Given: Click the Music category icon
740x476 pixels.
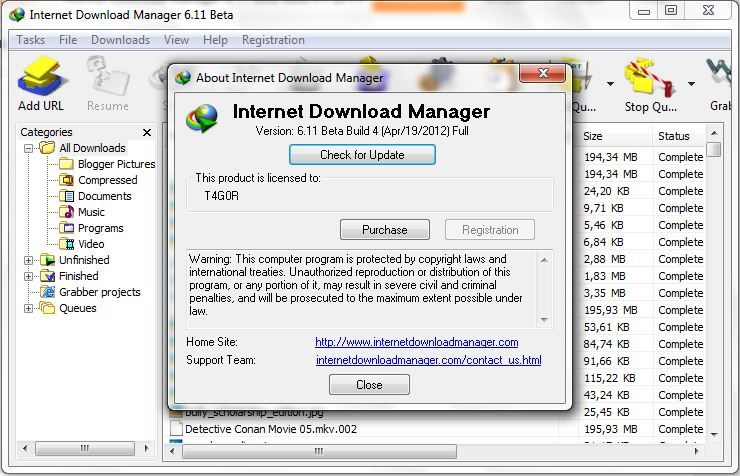Looking at the screenshot, I should [66, 212].
